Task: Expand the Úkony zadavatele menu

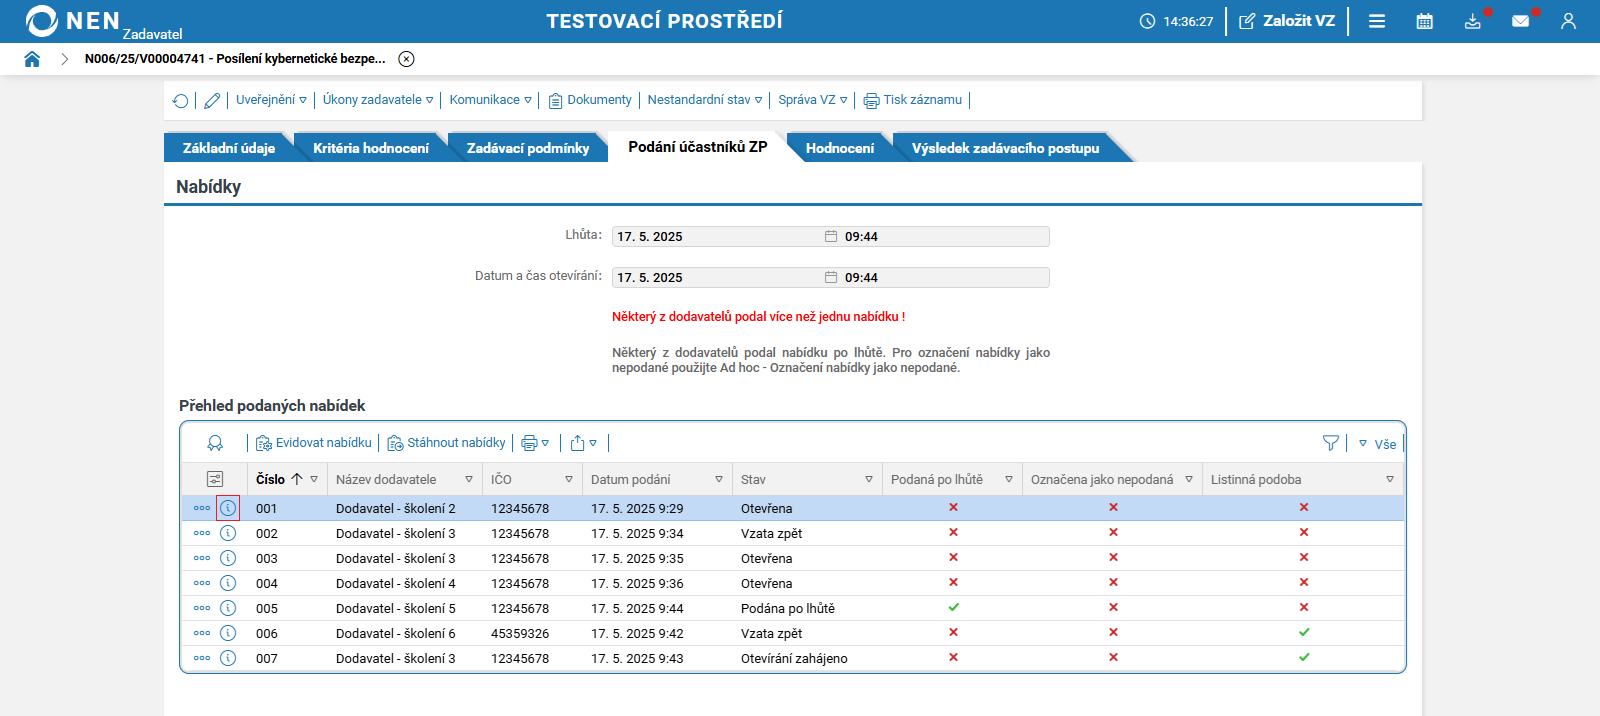Action: (377, 100)
